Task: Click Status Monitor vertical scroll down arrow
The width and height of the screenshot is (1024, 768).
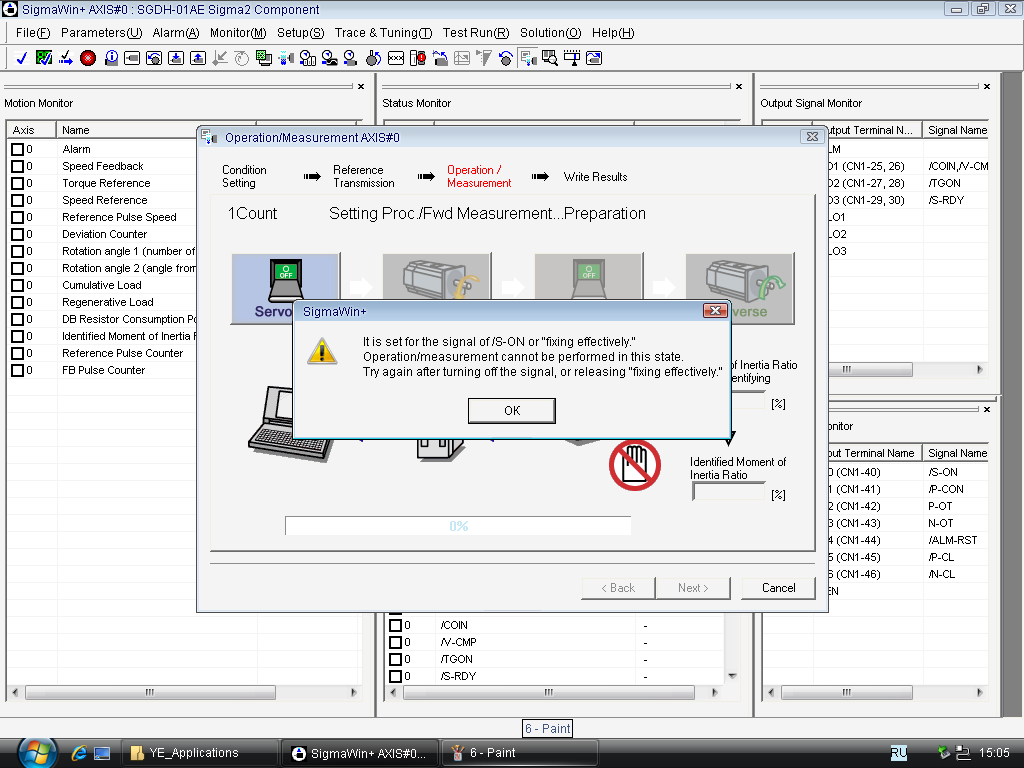Action: (x=732, y=677)
